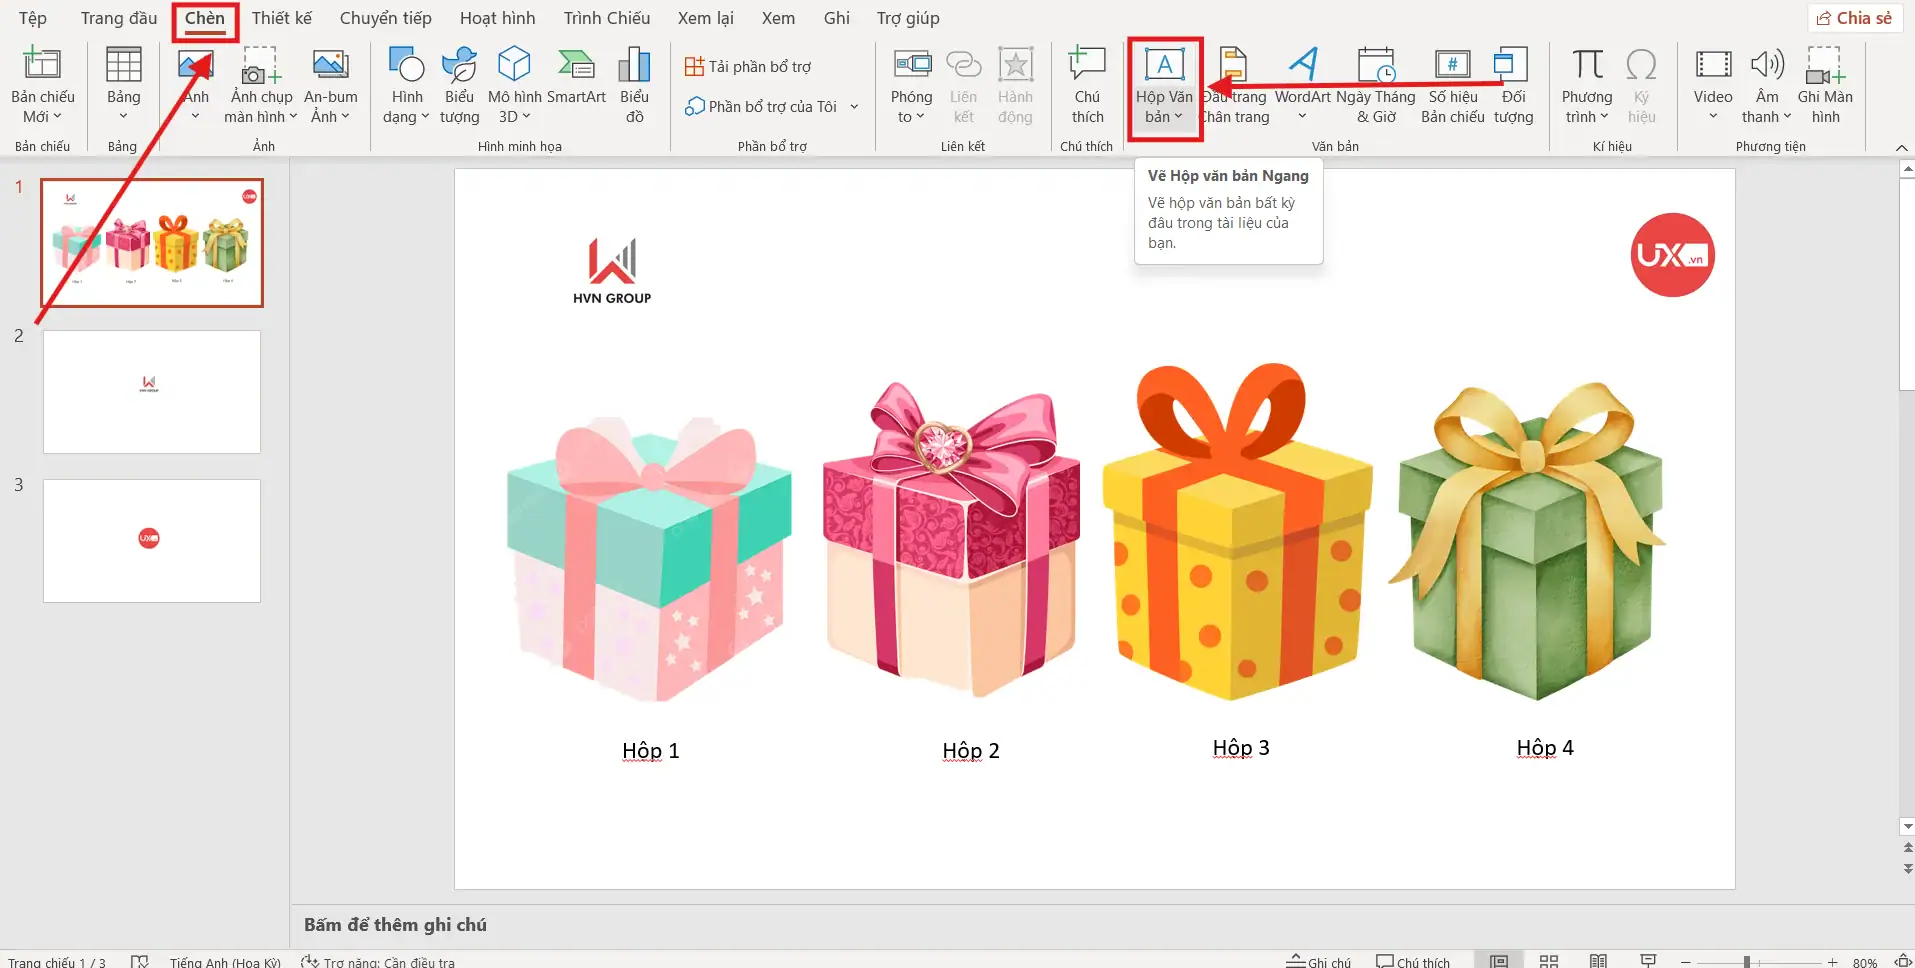Switch to the Trình Chiếu tab
1915x968 pixels.
coord(606,18)
